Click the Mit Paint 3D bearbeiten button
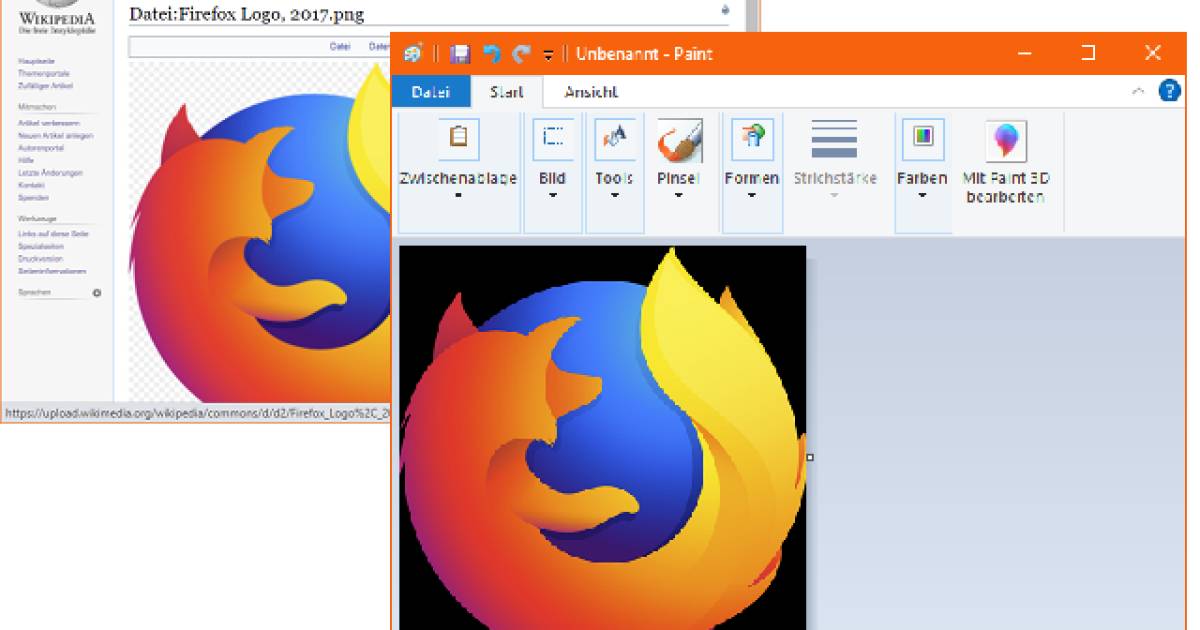Image resolution: width=1200 pixels, height=630 pixels. tap(1006, 162)
